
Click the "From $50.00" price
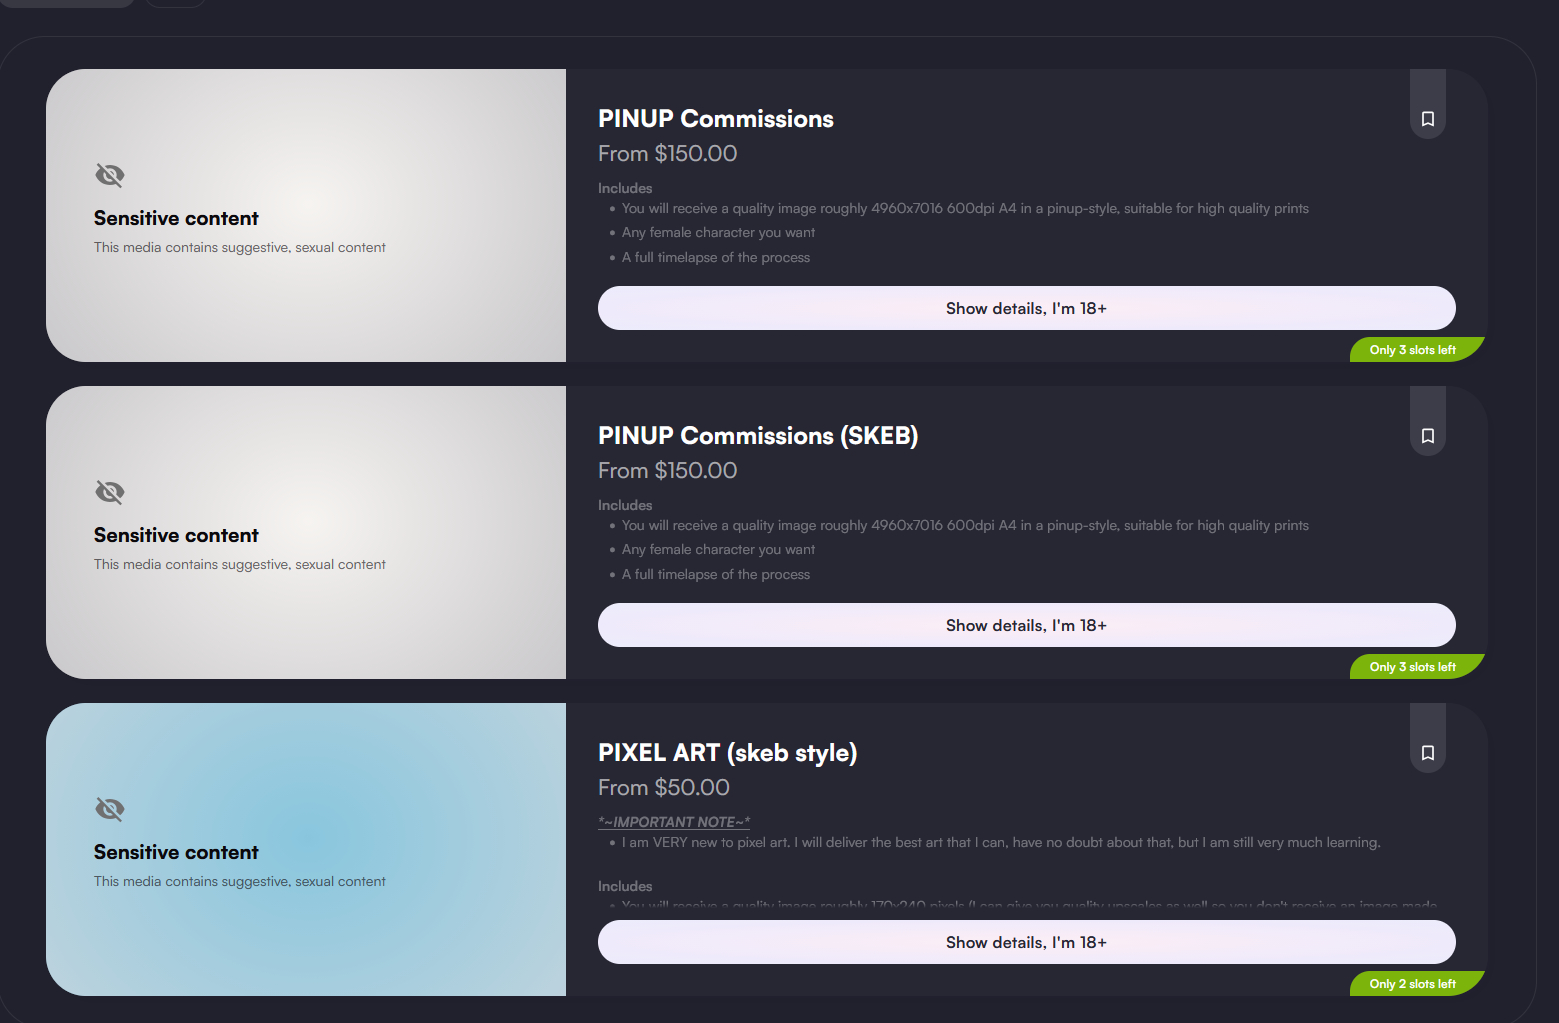[x=663, y=788]
